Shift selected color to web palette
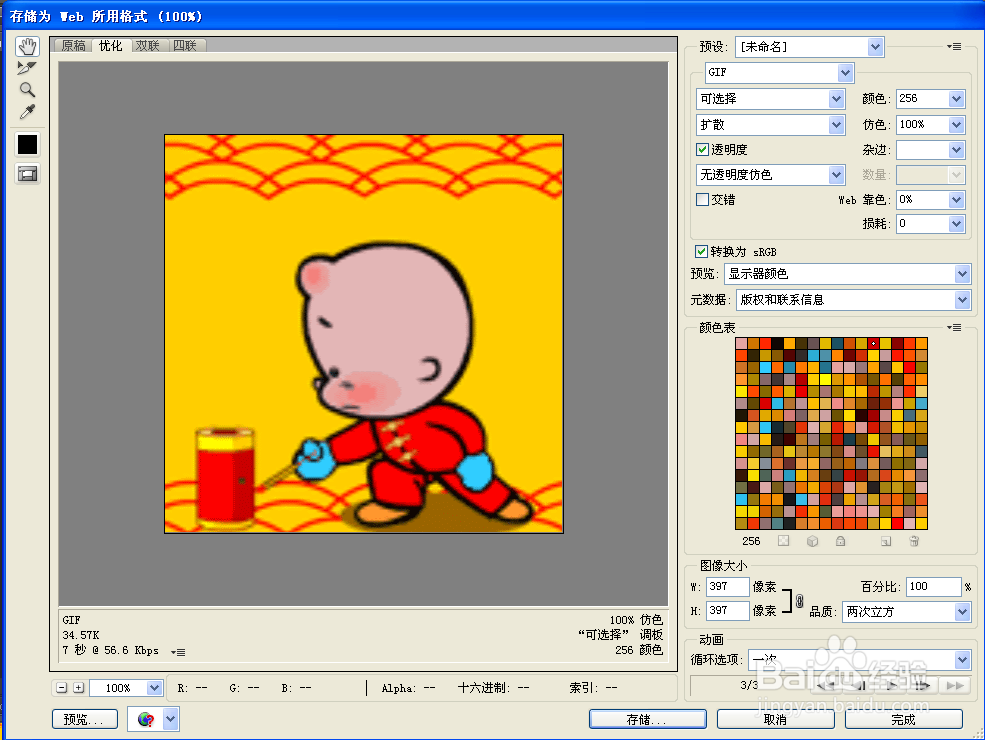The height and width of the screenshot is (740, 985). pos(812,541)
